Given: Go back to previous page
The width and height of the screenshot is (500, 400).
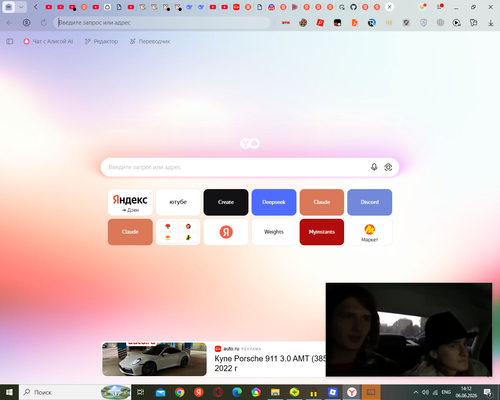Looking at the screenshot, I should tap(9, 23).
